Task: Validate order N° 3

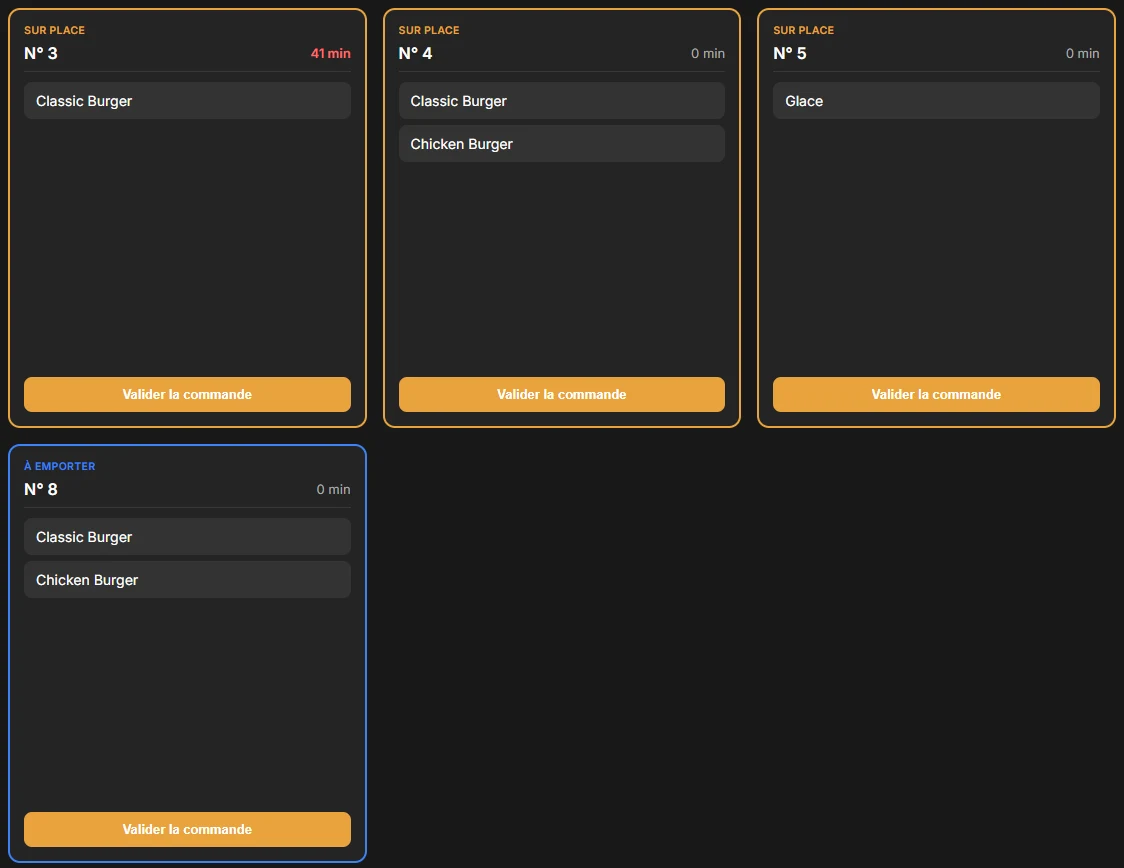Action: [187, 394]
